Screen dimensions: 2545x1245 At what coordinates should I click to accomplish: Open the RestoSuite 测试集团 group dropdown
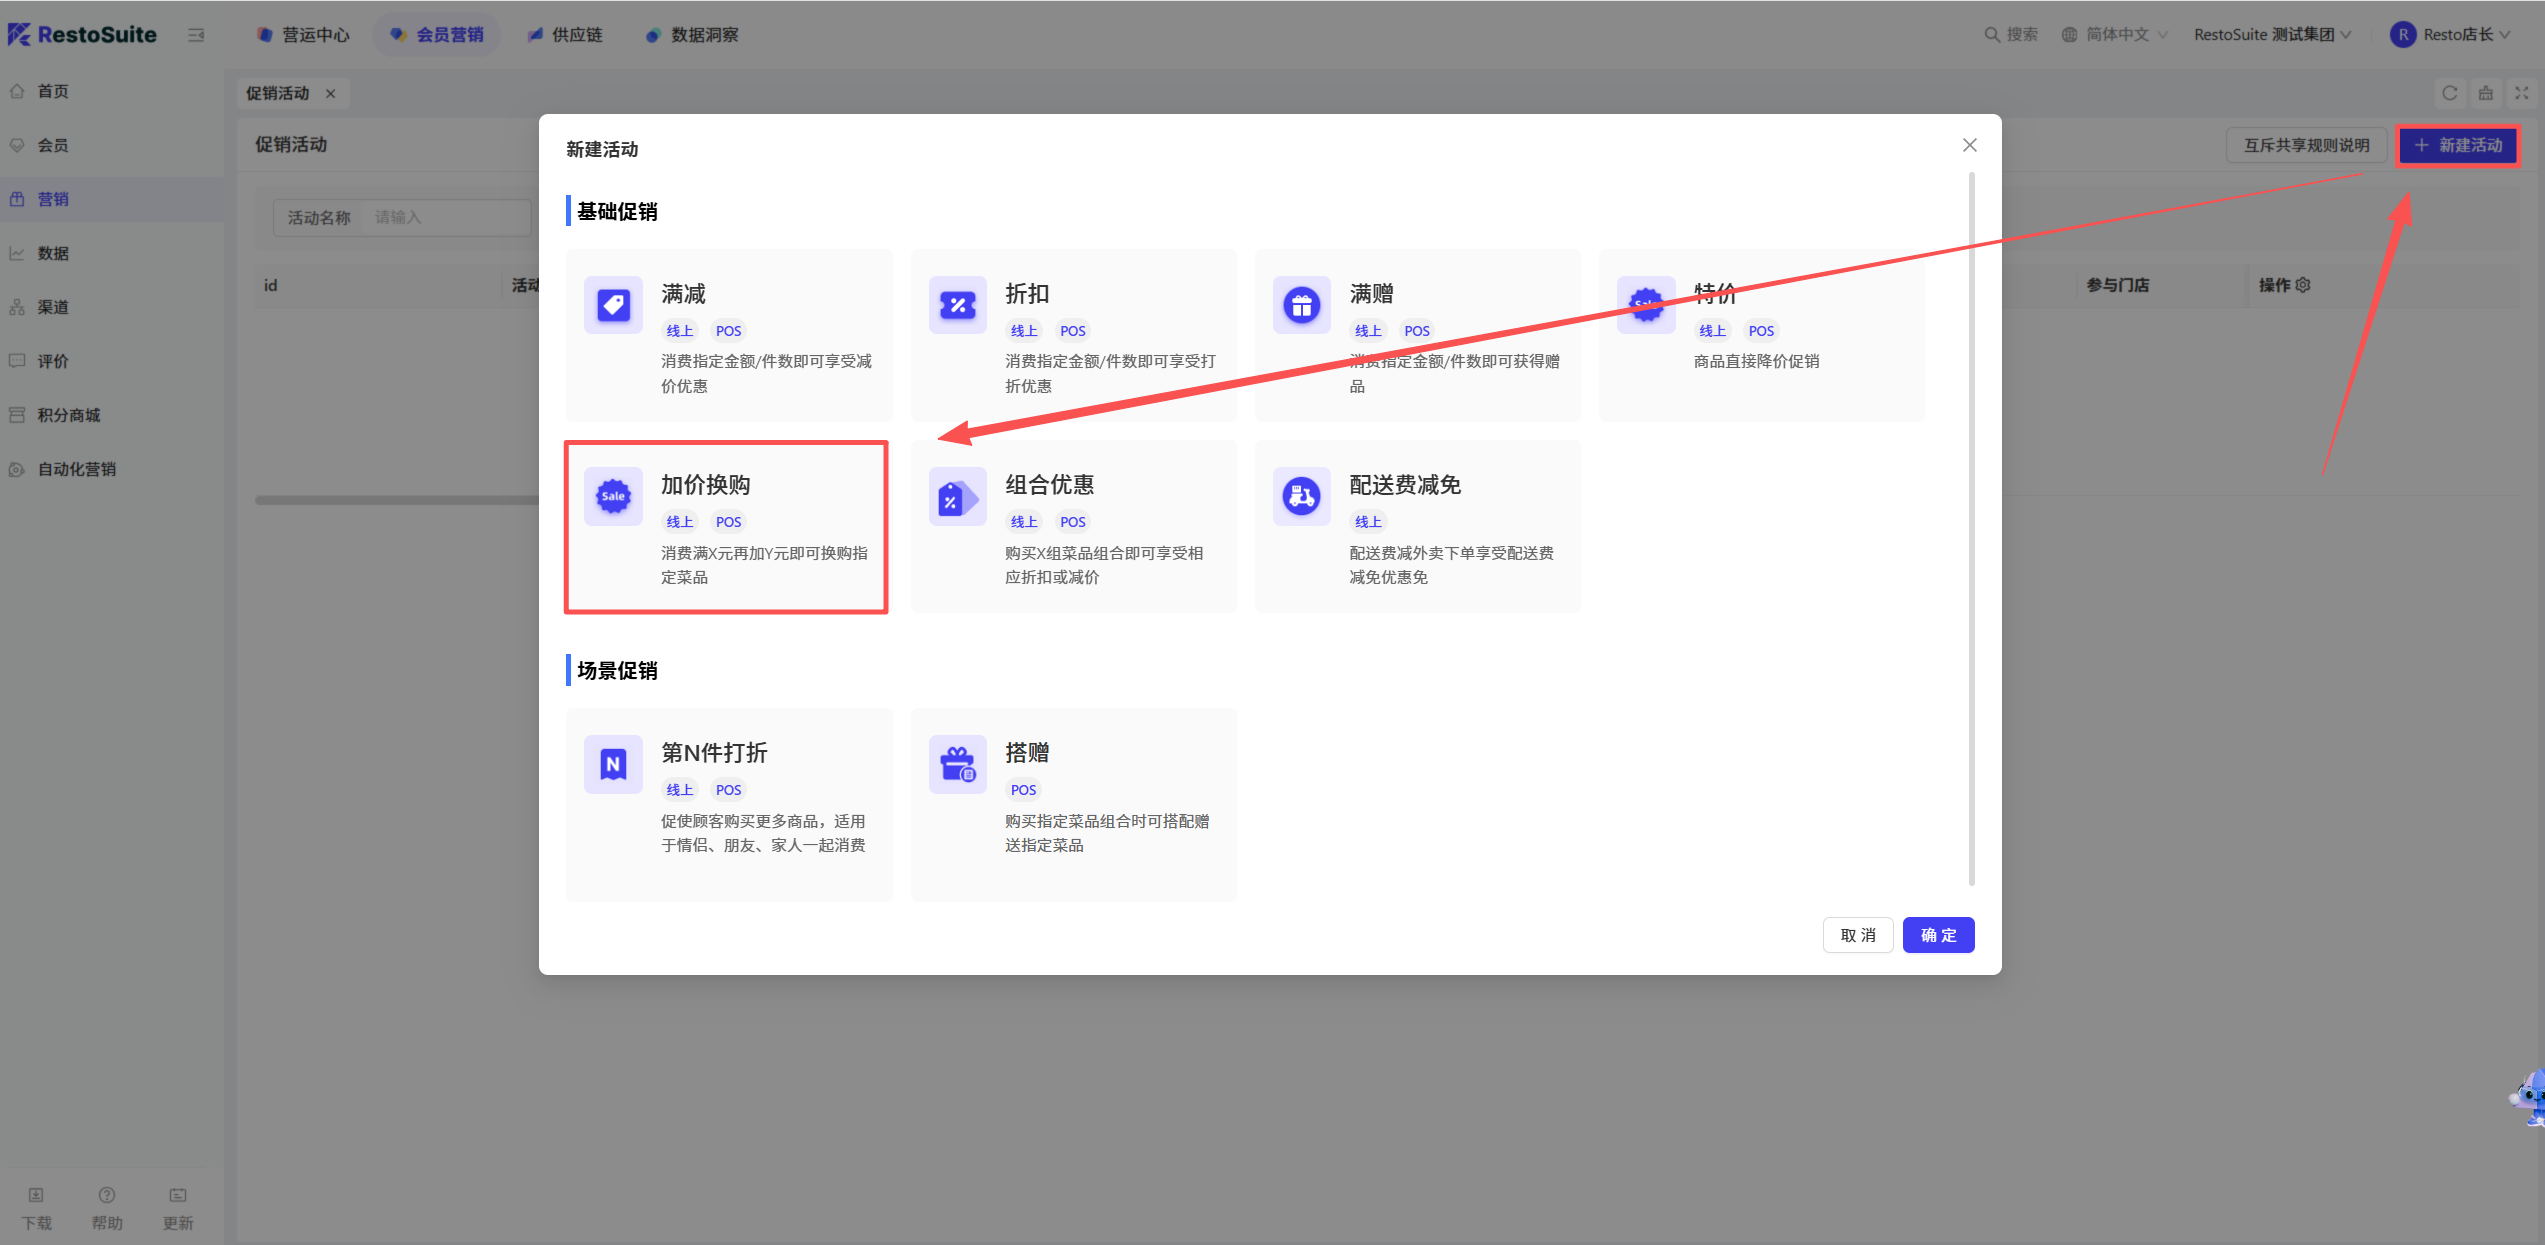point(2272,35)
